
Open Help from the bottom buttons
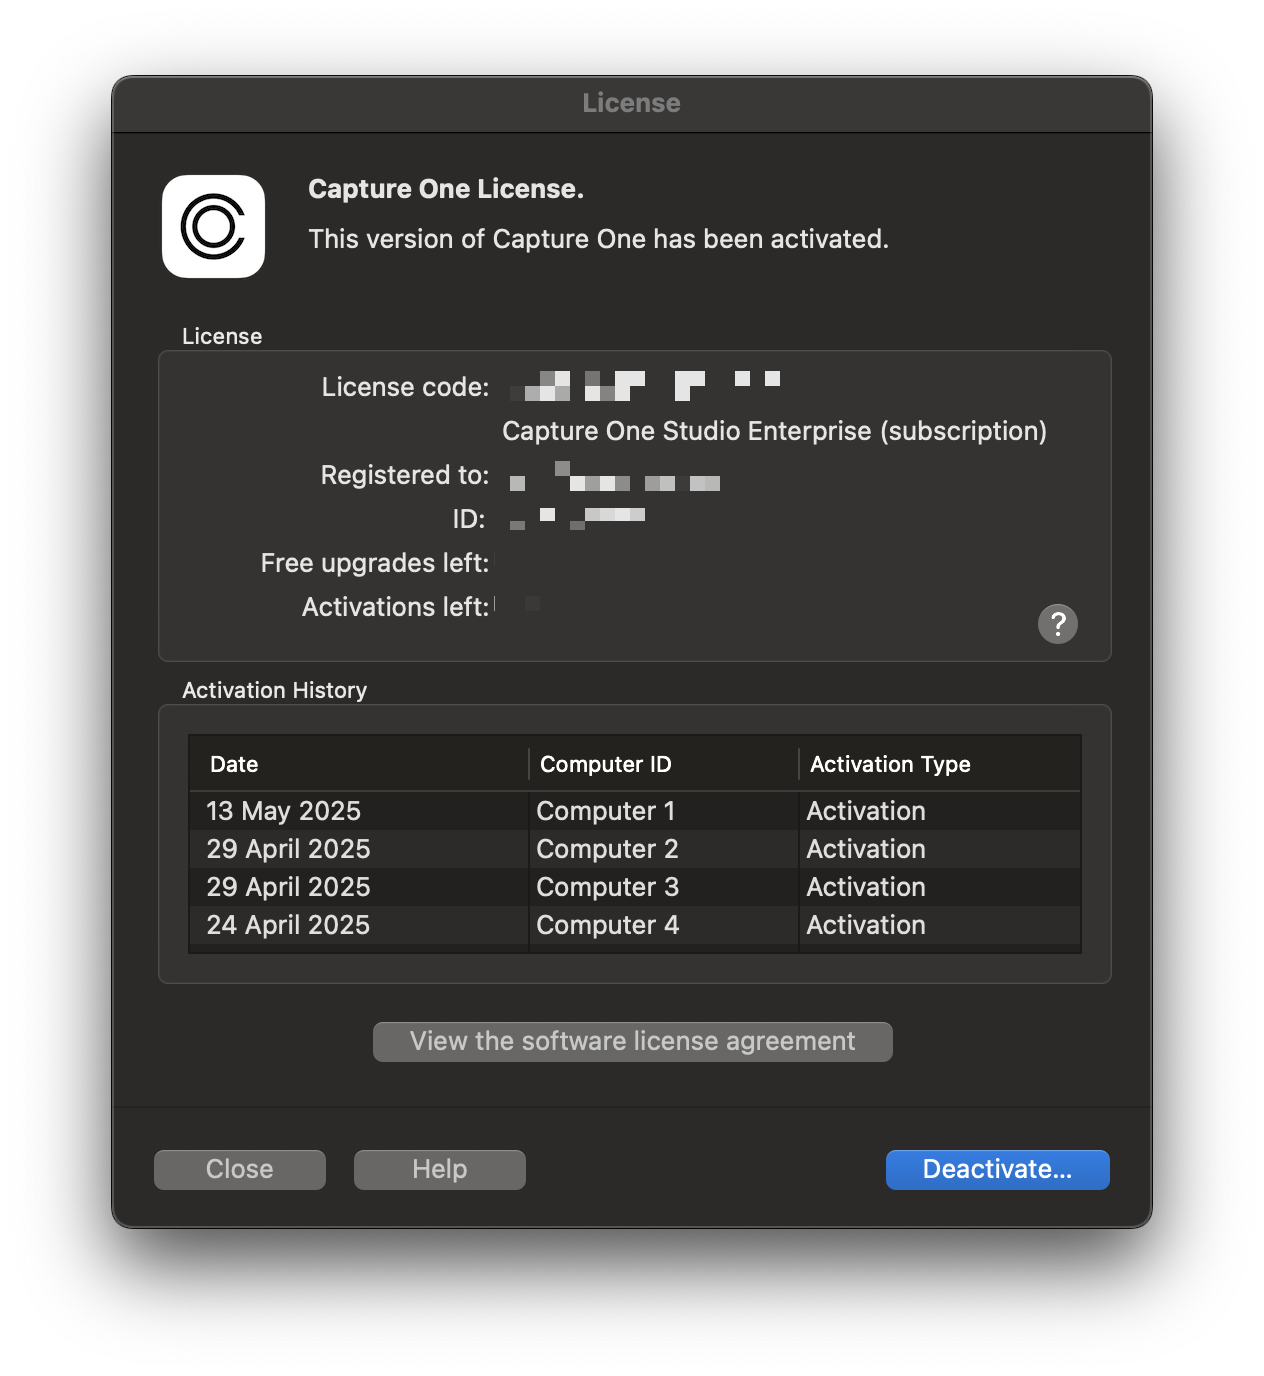pyautogui.click(x=440, y=1169)
